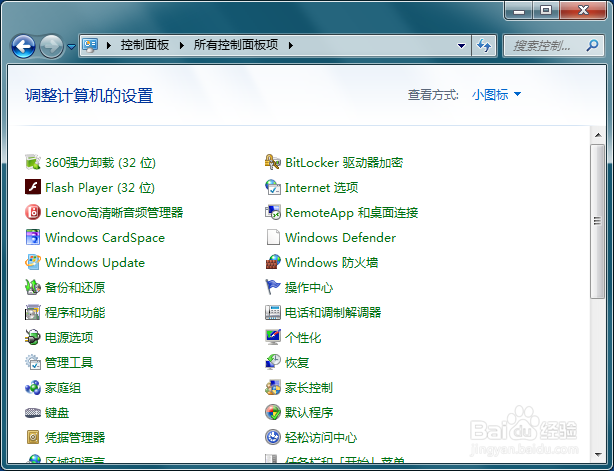Image resolution: width=614 pixels, height=471 pixels.
Task: Click the Internet 选项 globe icon
Action: point(273,188)
